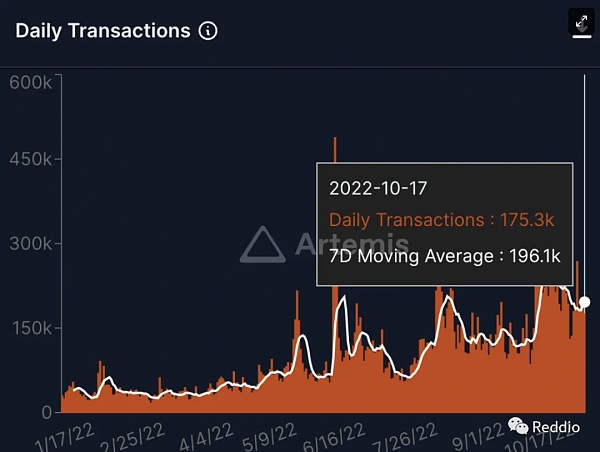Click the 2022-10-17 date in the tooltip

pos(378,188)
